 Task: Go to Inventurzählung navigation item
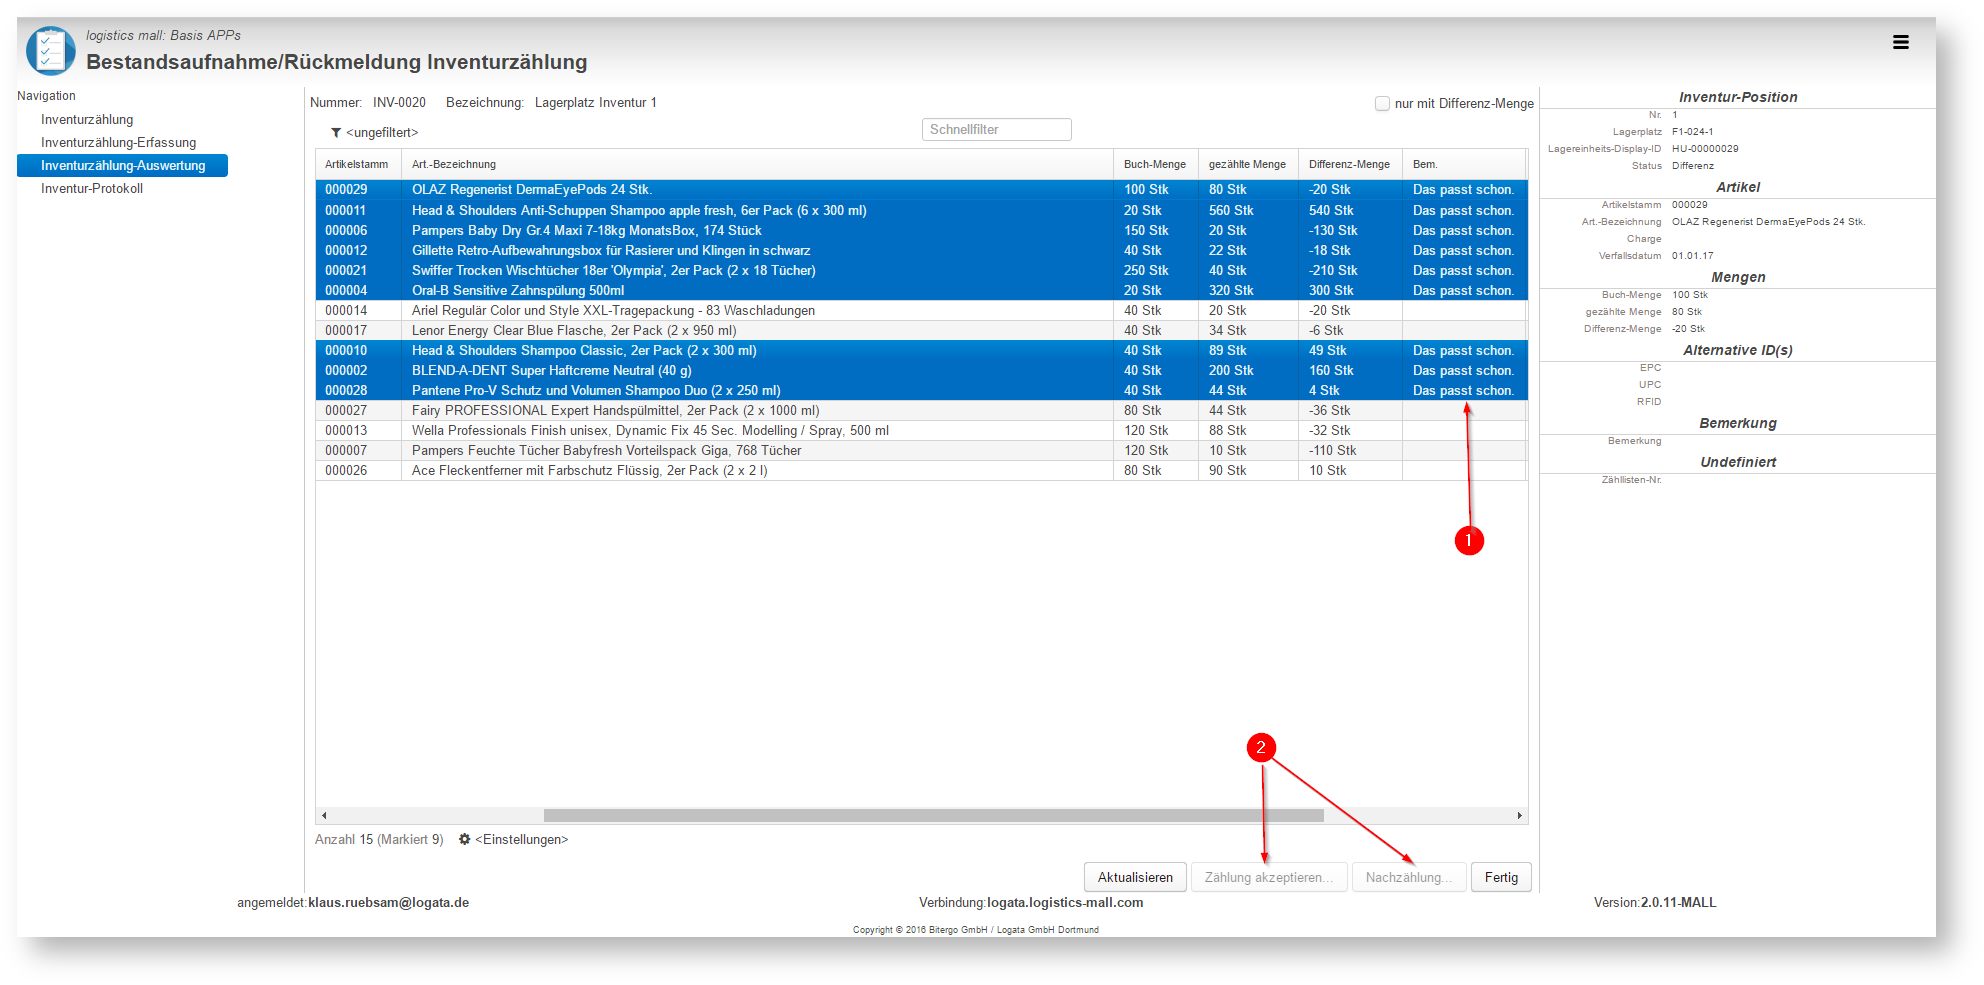point(87,119)
